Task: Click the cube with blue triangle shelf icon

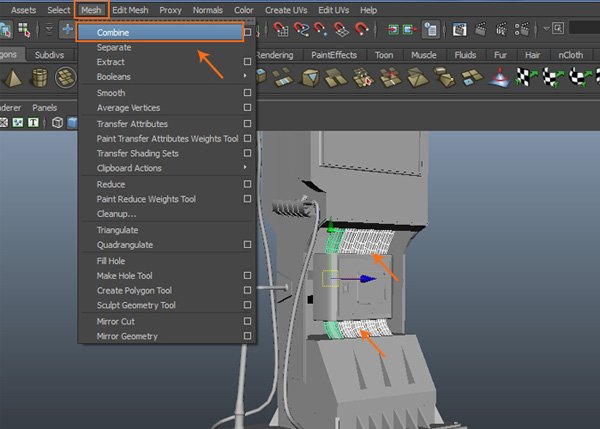Action: (x=310, y=78)
